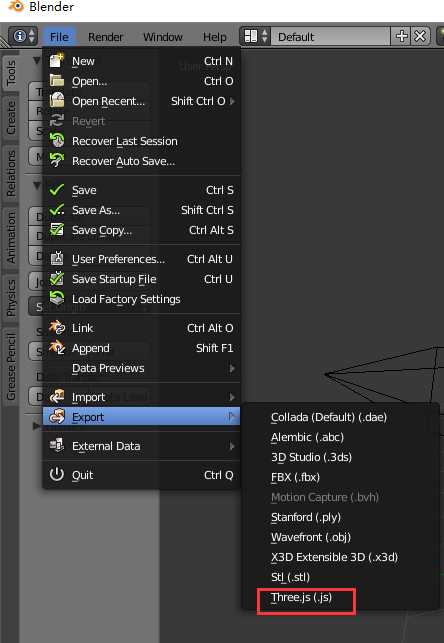Open the Render menu
Image resolution: width=444 pixels, height=643 pixels.
105,37
